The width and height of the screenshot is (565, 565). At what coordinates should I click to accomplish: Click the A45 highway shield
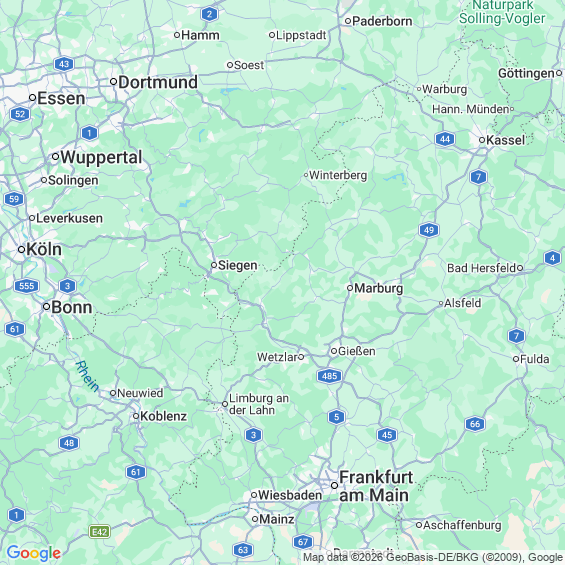(x=387, y=435)
